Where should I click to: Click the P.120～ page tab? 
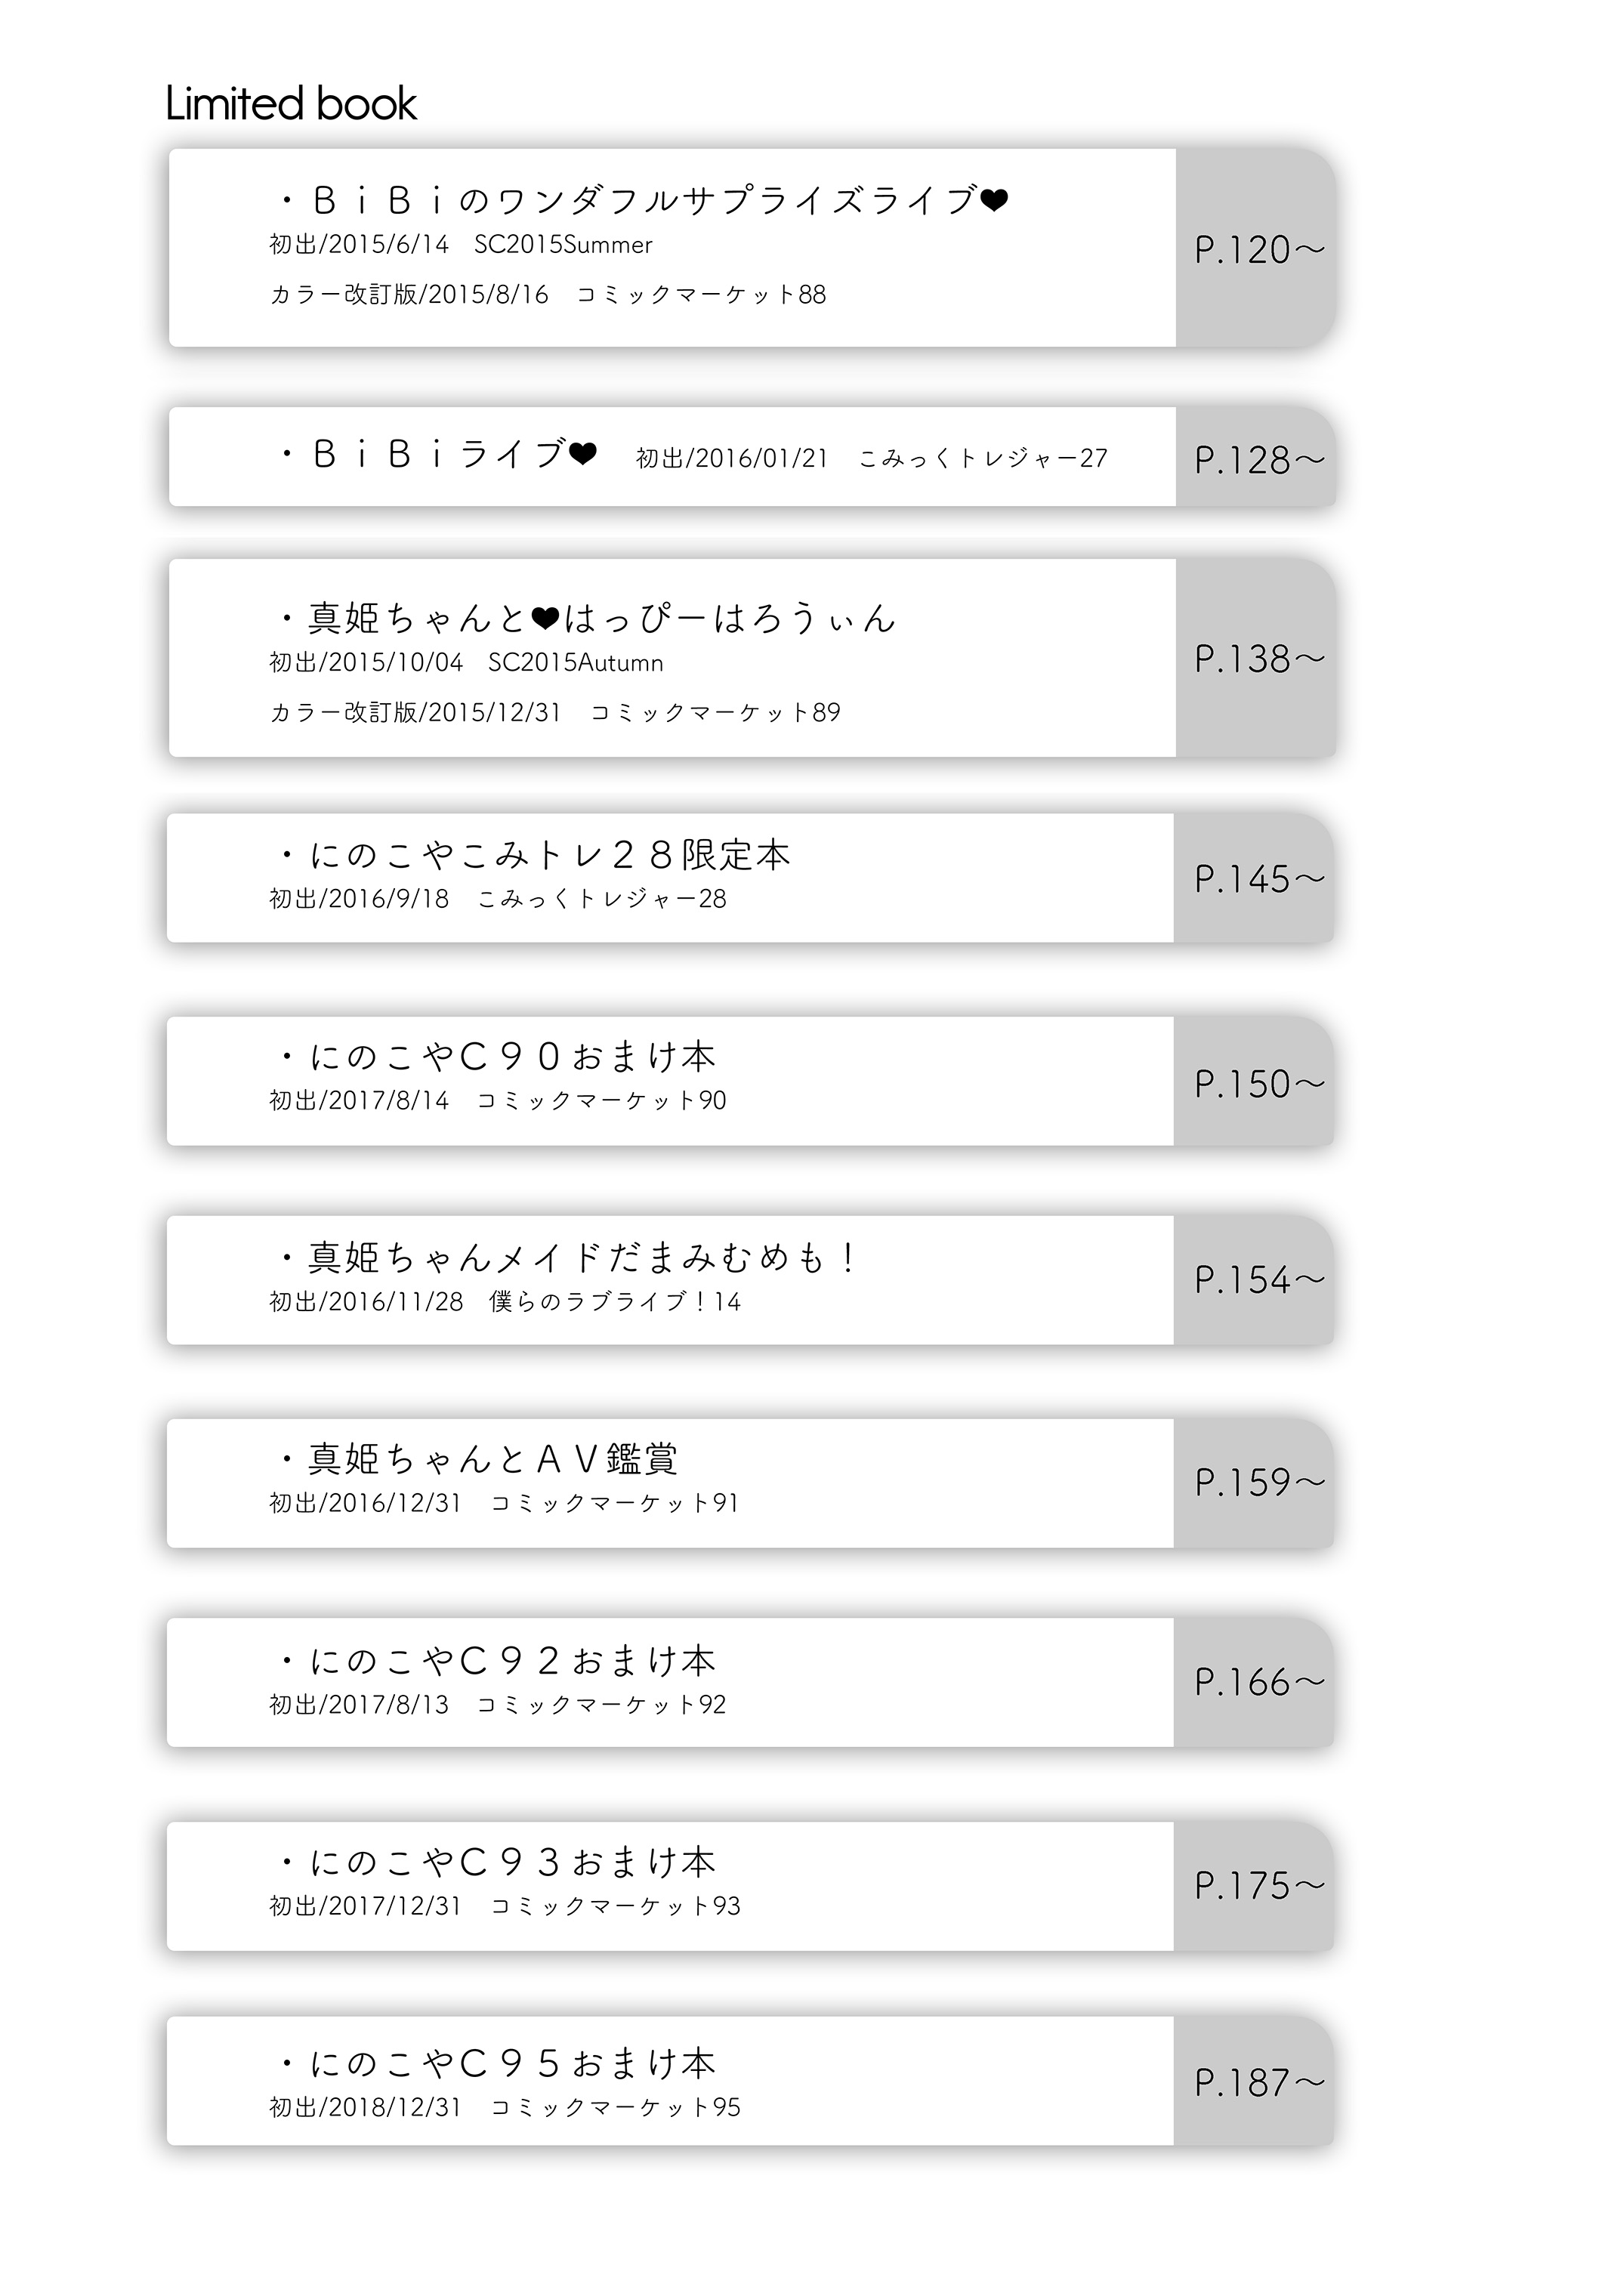click(1255, 248)
